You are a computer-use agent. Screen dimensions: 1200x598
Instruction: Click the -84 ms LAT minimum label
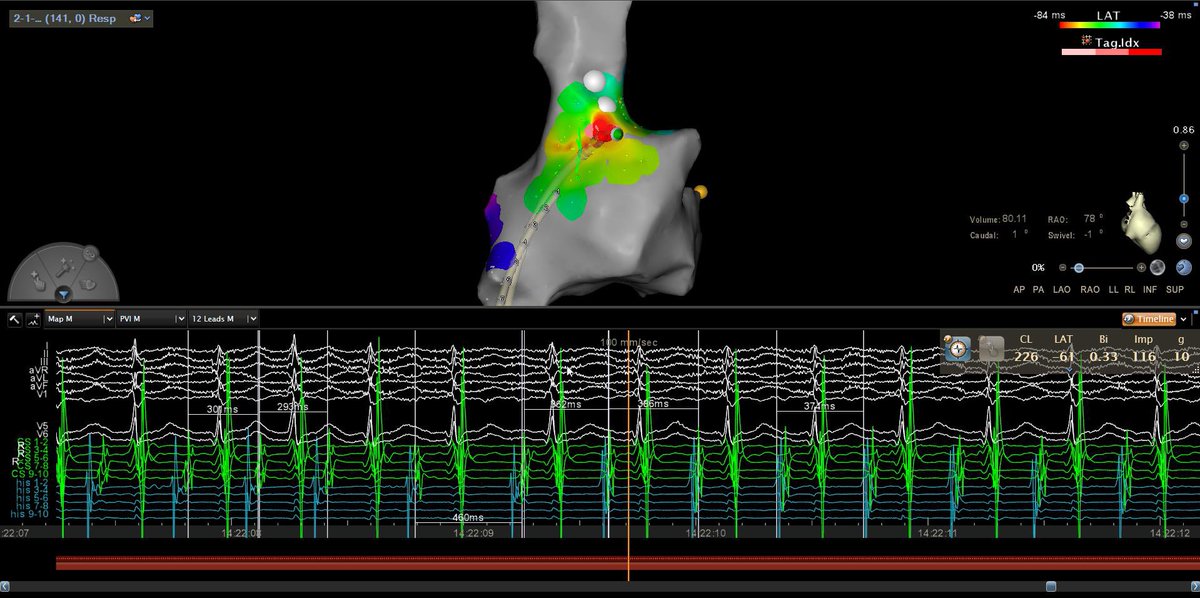pyautogui.click(x=1049, y=14)
